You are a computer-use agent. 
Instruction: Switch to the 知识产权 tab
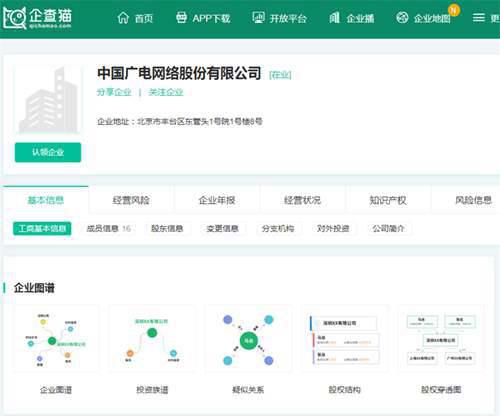coord(388,200)
